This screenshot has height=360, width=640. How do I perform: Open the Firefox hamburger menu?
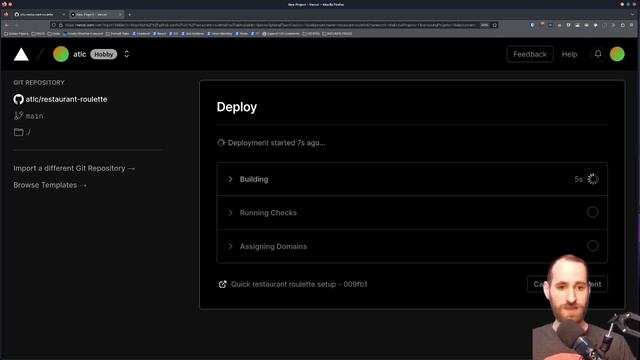[x=632, y=25]
